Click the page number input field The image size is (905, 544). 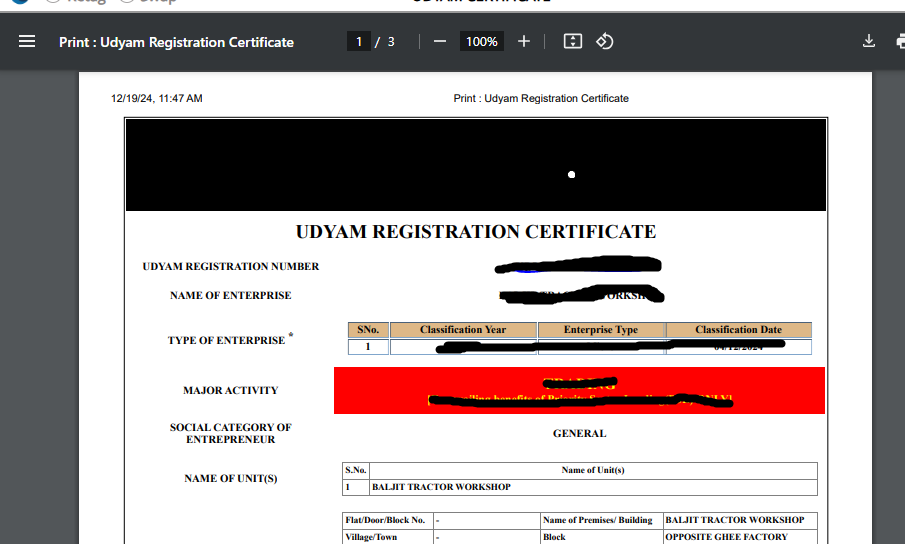[358, 41]
